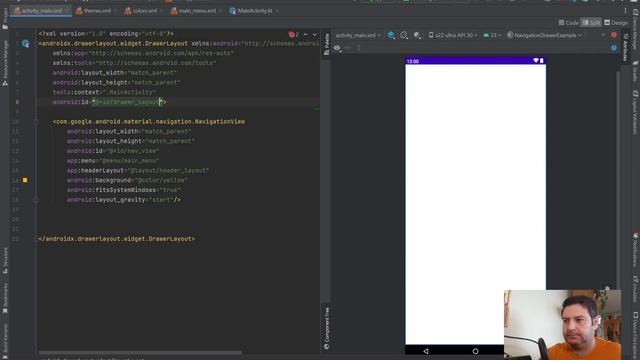Click the gutter class icon beside DrawerLayout line
This screenshot has width=640, height=360.
pos(25,43)
